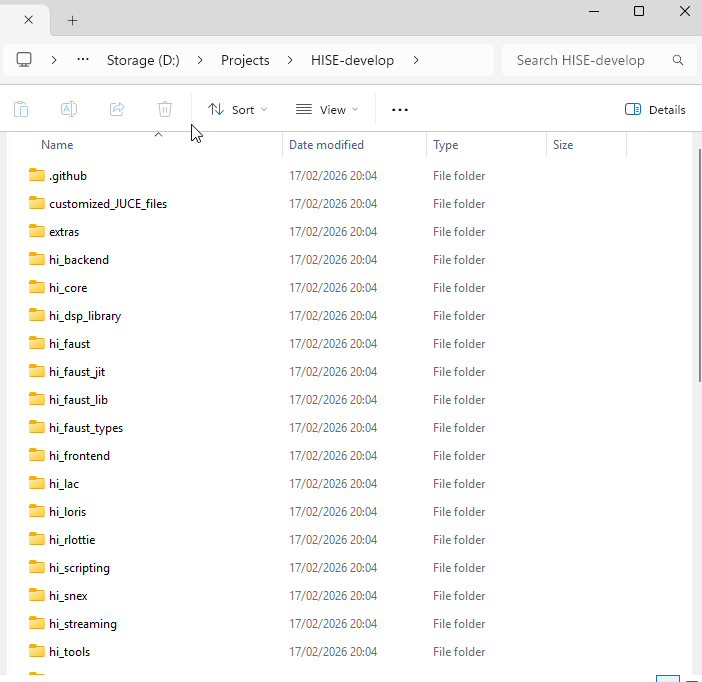Viewport: 702px width, 682px height.
Task: Select the hi_faust_jit folder icon
Action: coord(37,371)
